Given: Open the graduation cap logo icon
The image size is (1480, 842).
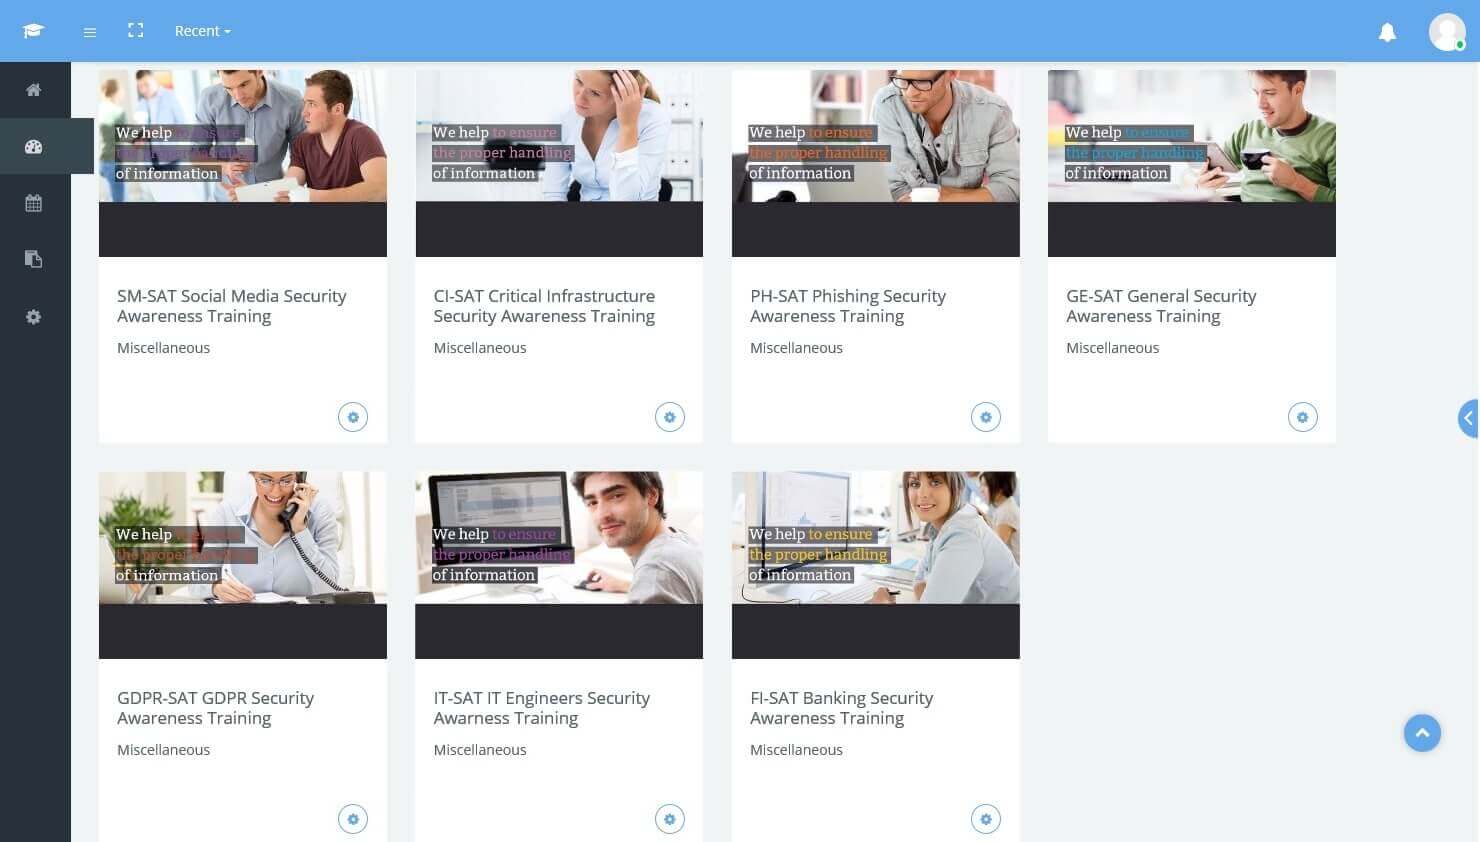Looking at the screenshot, I should pyautogui.click(x=34, y=31).
